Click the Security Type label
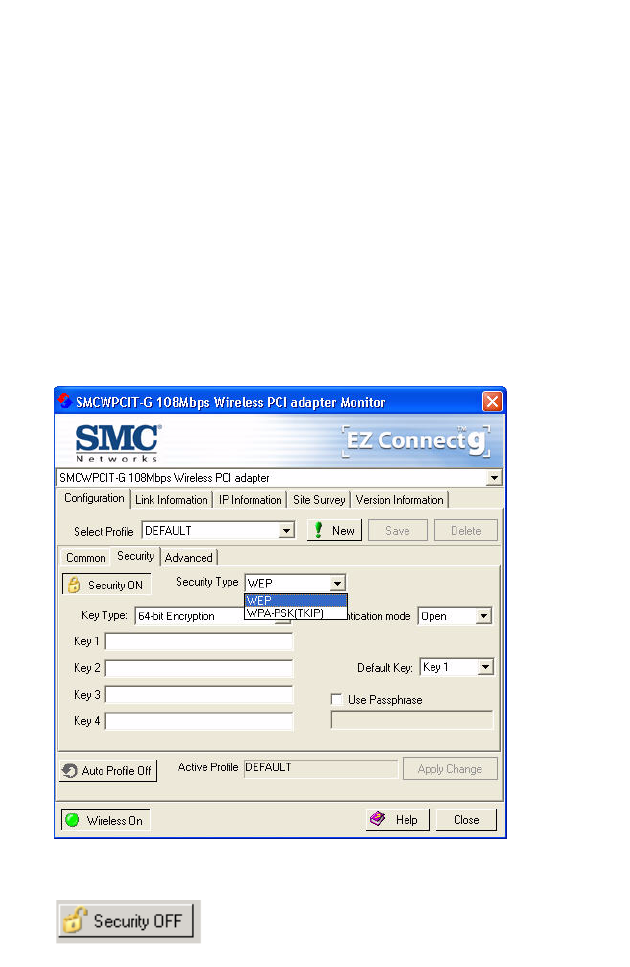 pyautogui.click(x=207, y=582)
